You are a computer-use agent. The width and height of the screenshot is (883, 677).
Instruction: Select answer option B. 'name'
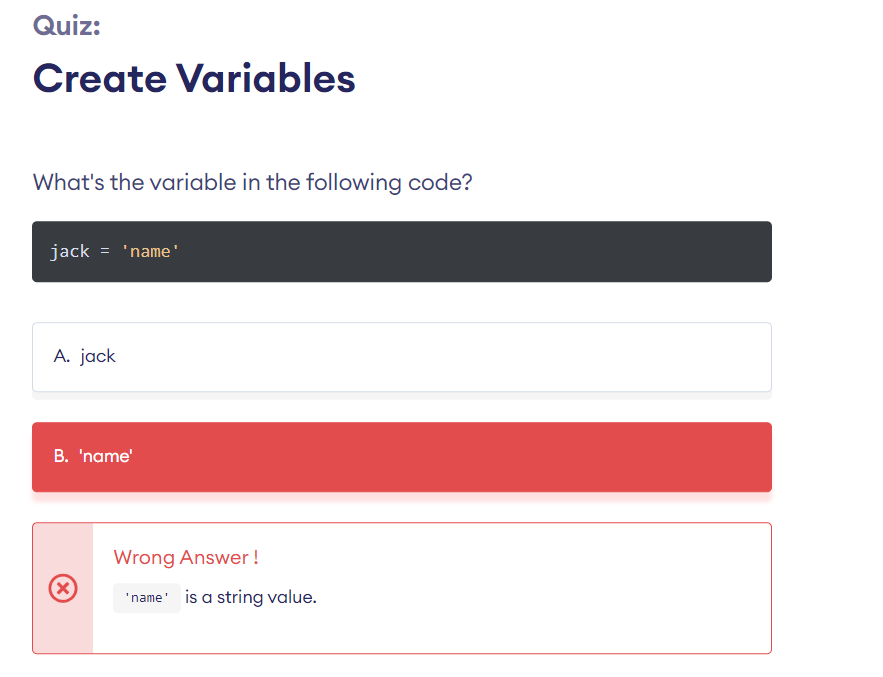pos(402,457)
